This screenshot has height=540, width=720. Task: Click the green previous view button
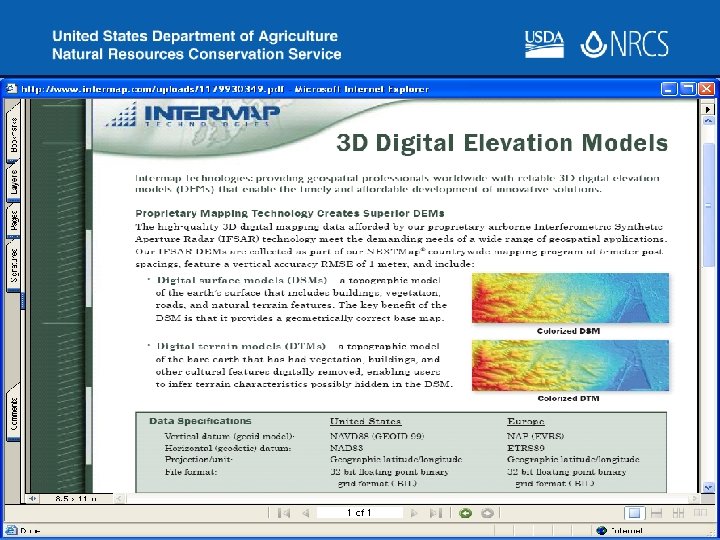click(x=466, y=513)
